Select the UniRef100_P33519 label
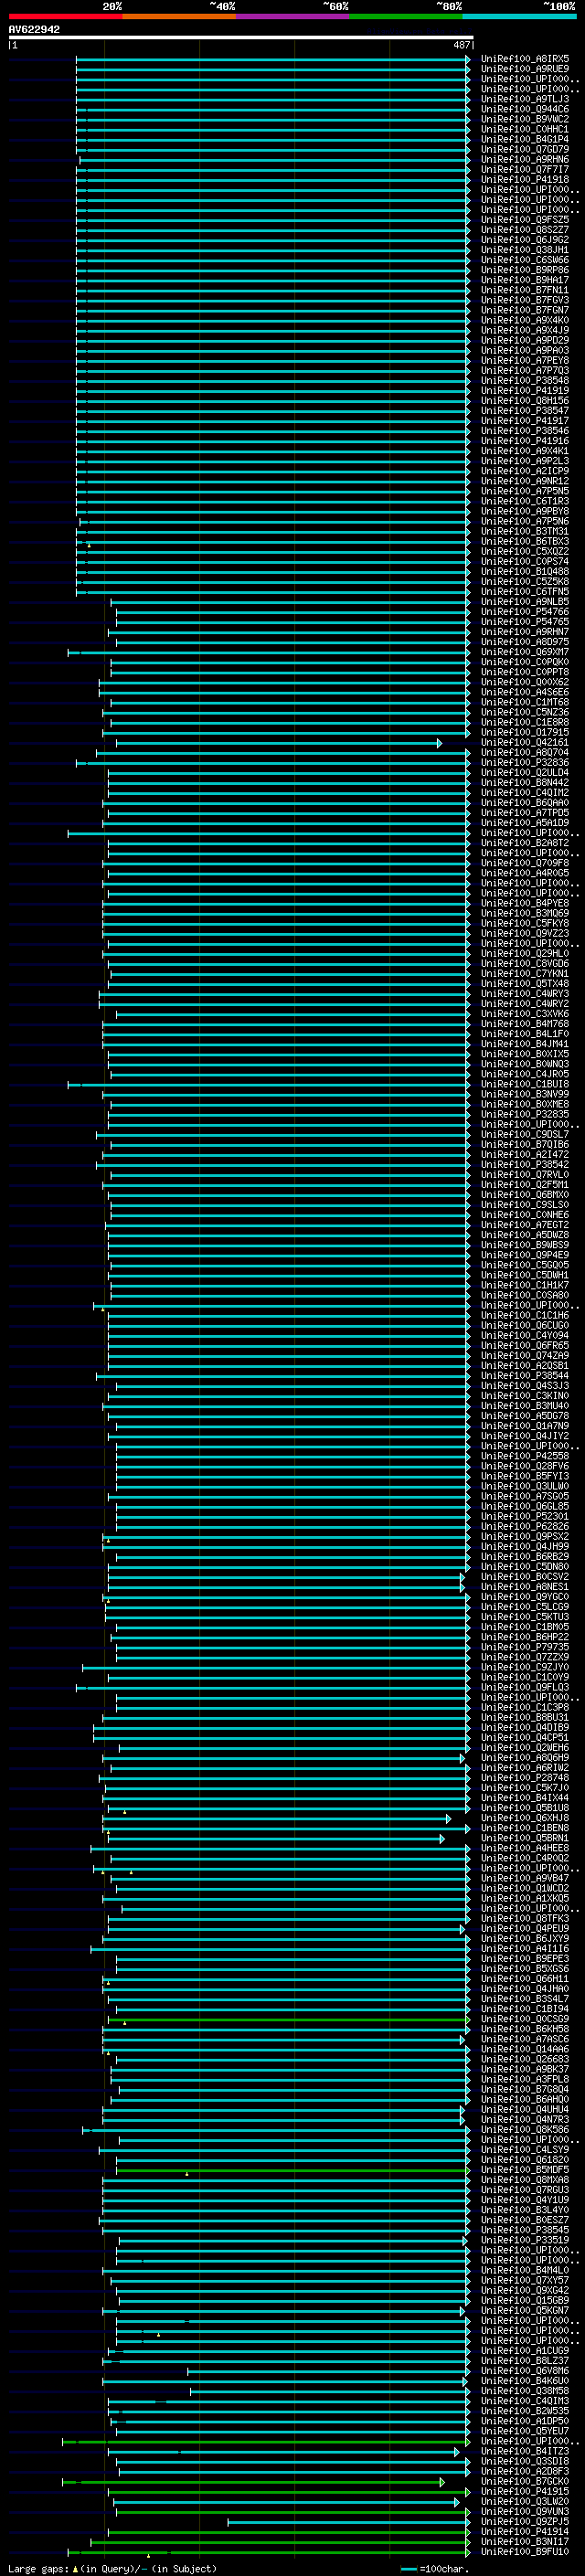The height and width of the screenshot is (2576, 585). pos(525,2240)
